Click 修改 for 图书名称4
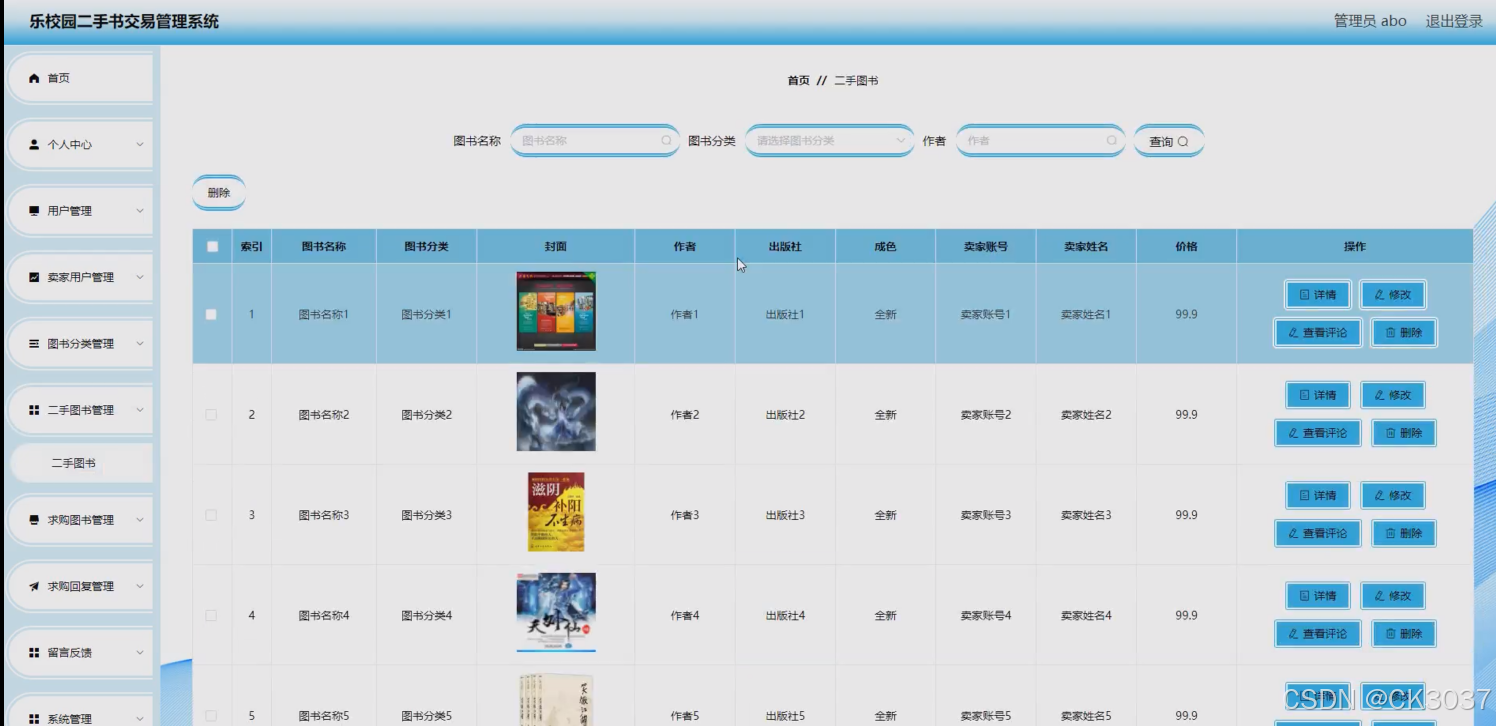The image size is (1496, 726). click(x=1393, y=596)
